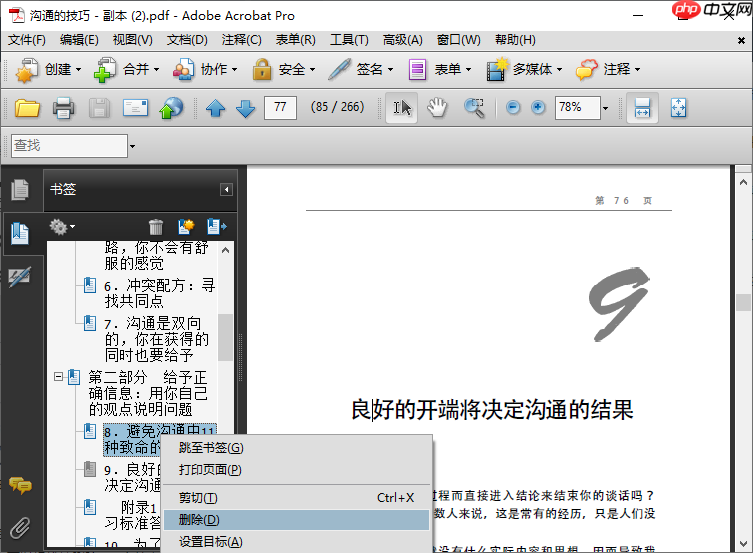Open bookmark options gear menu
The height and width of the screenshot is (553, 753).
62,227
